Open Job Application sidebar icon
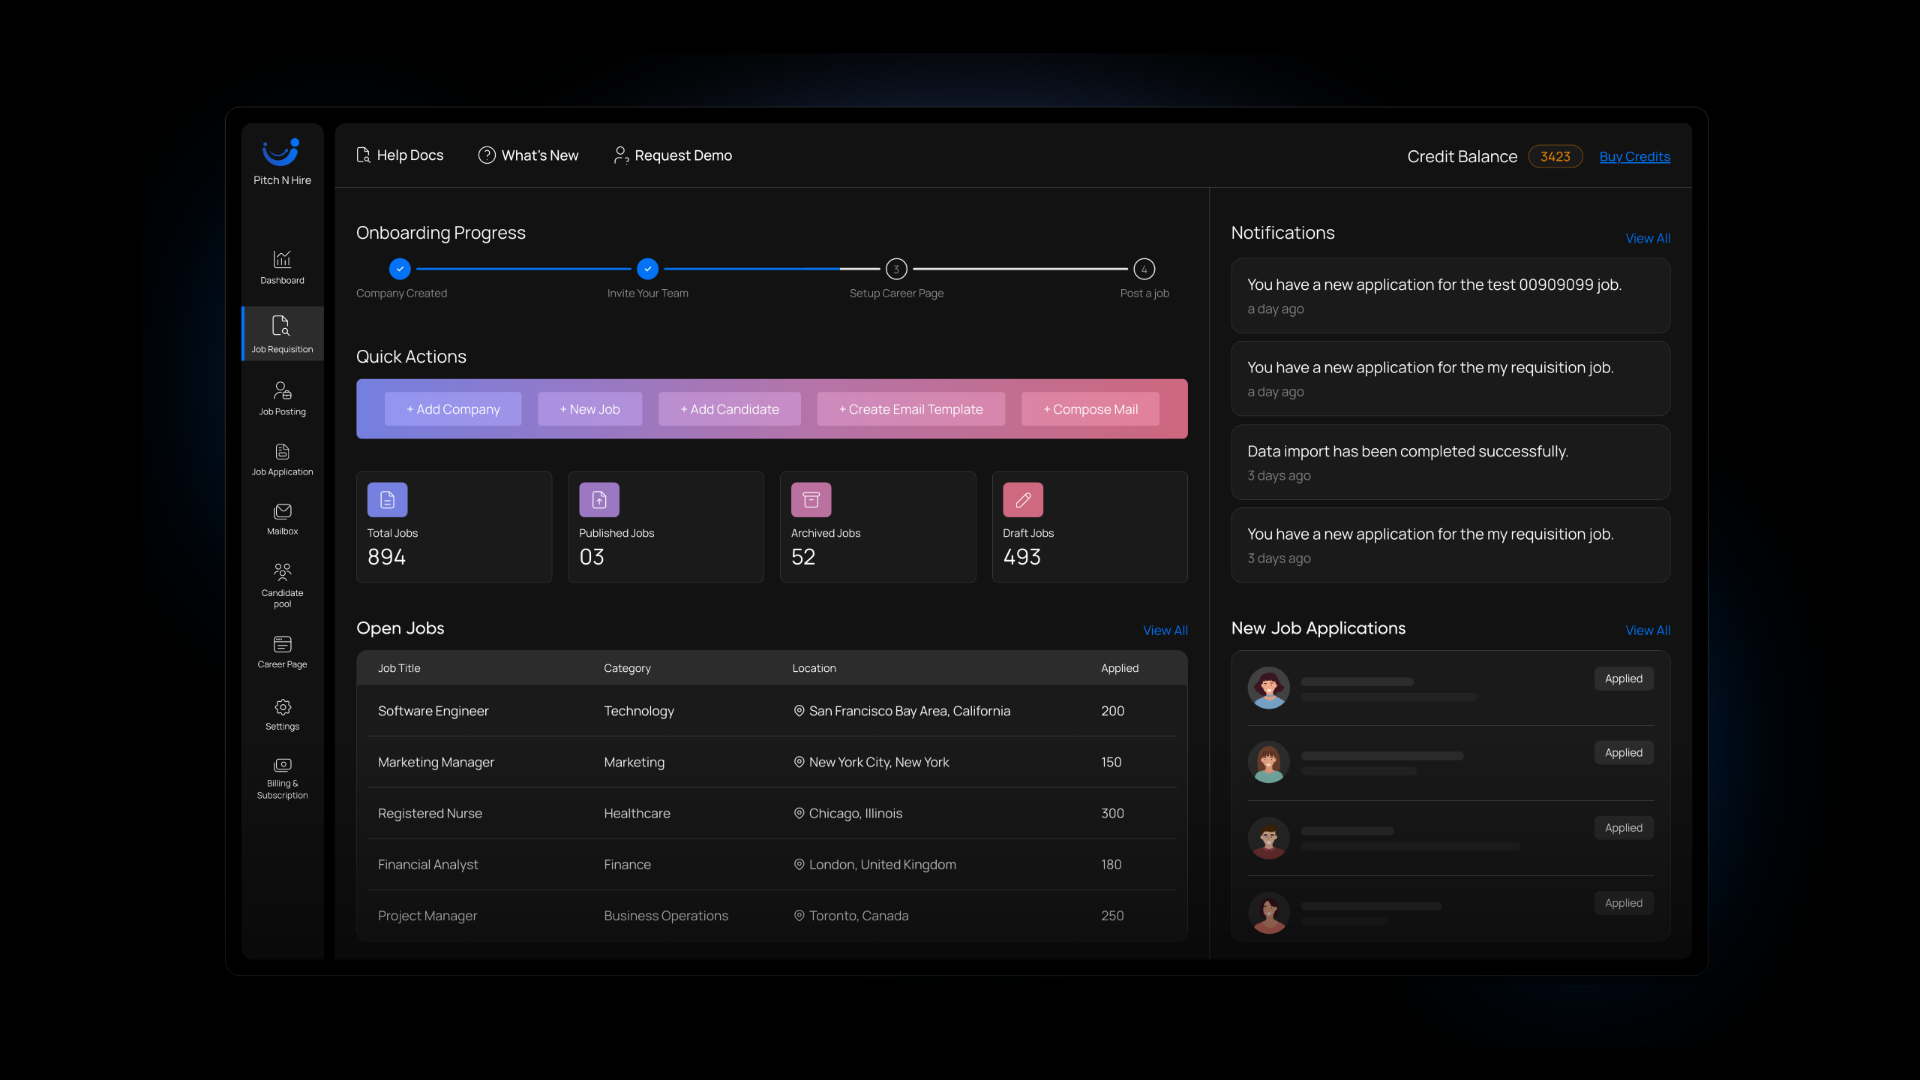Viewport: 1920px width, 1080px height. click(x=282, y=453)
